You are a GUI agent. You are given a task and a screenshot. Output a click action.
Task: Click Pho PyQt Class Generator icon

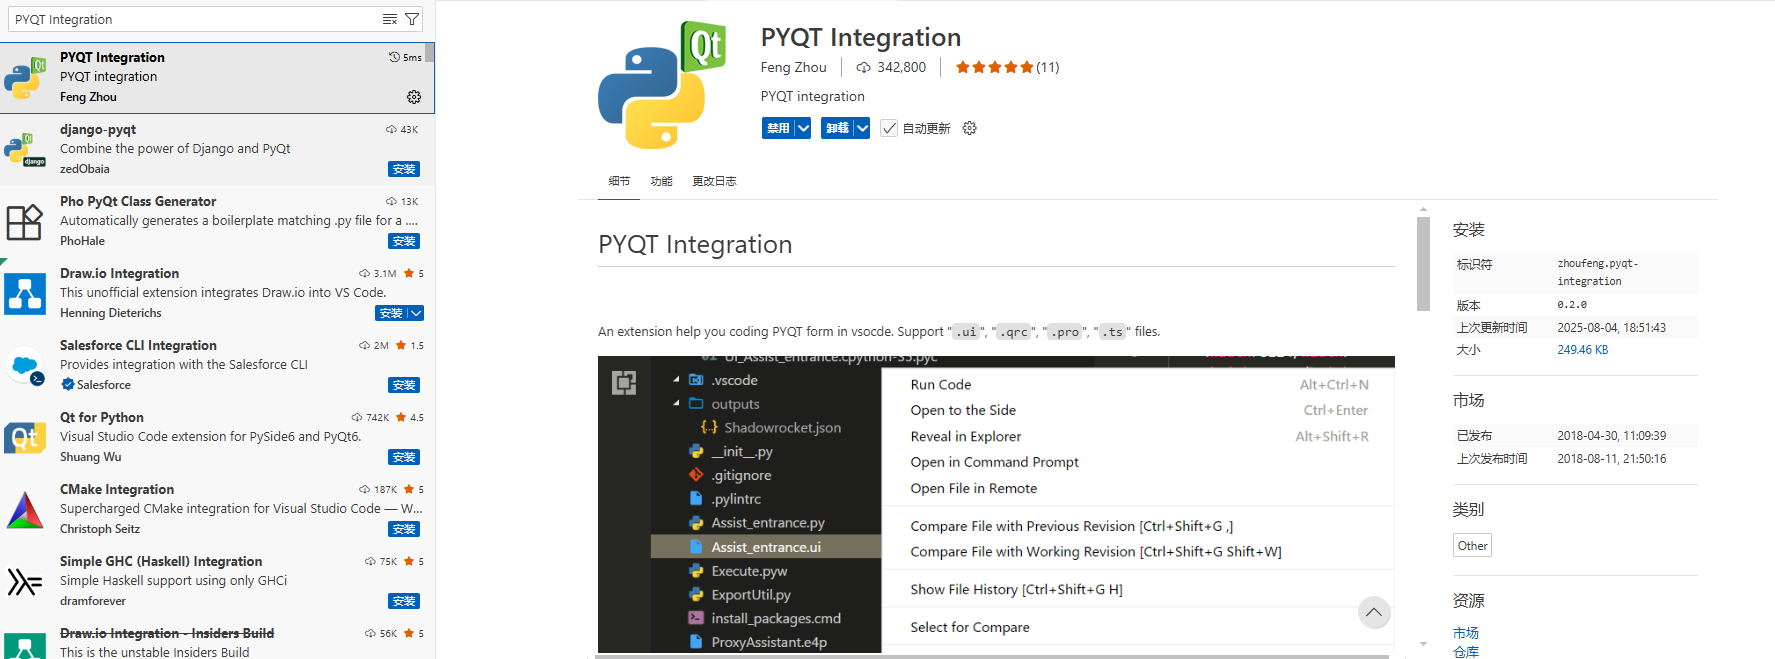pyautogui.click(x=25, y=222)
